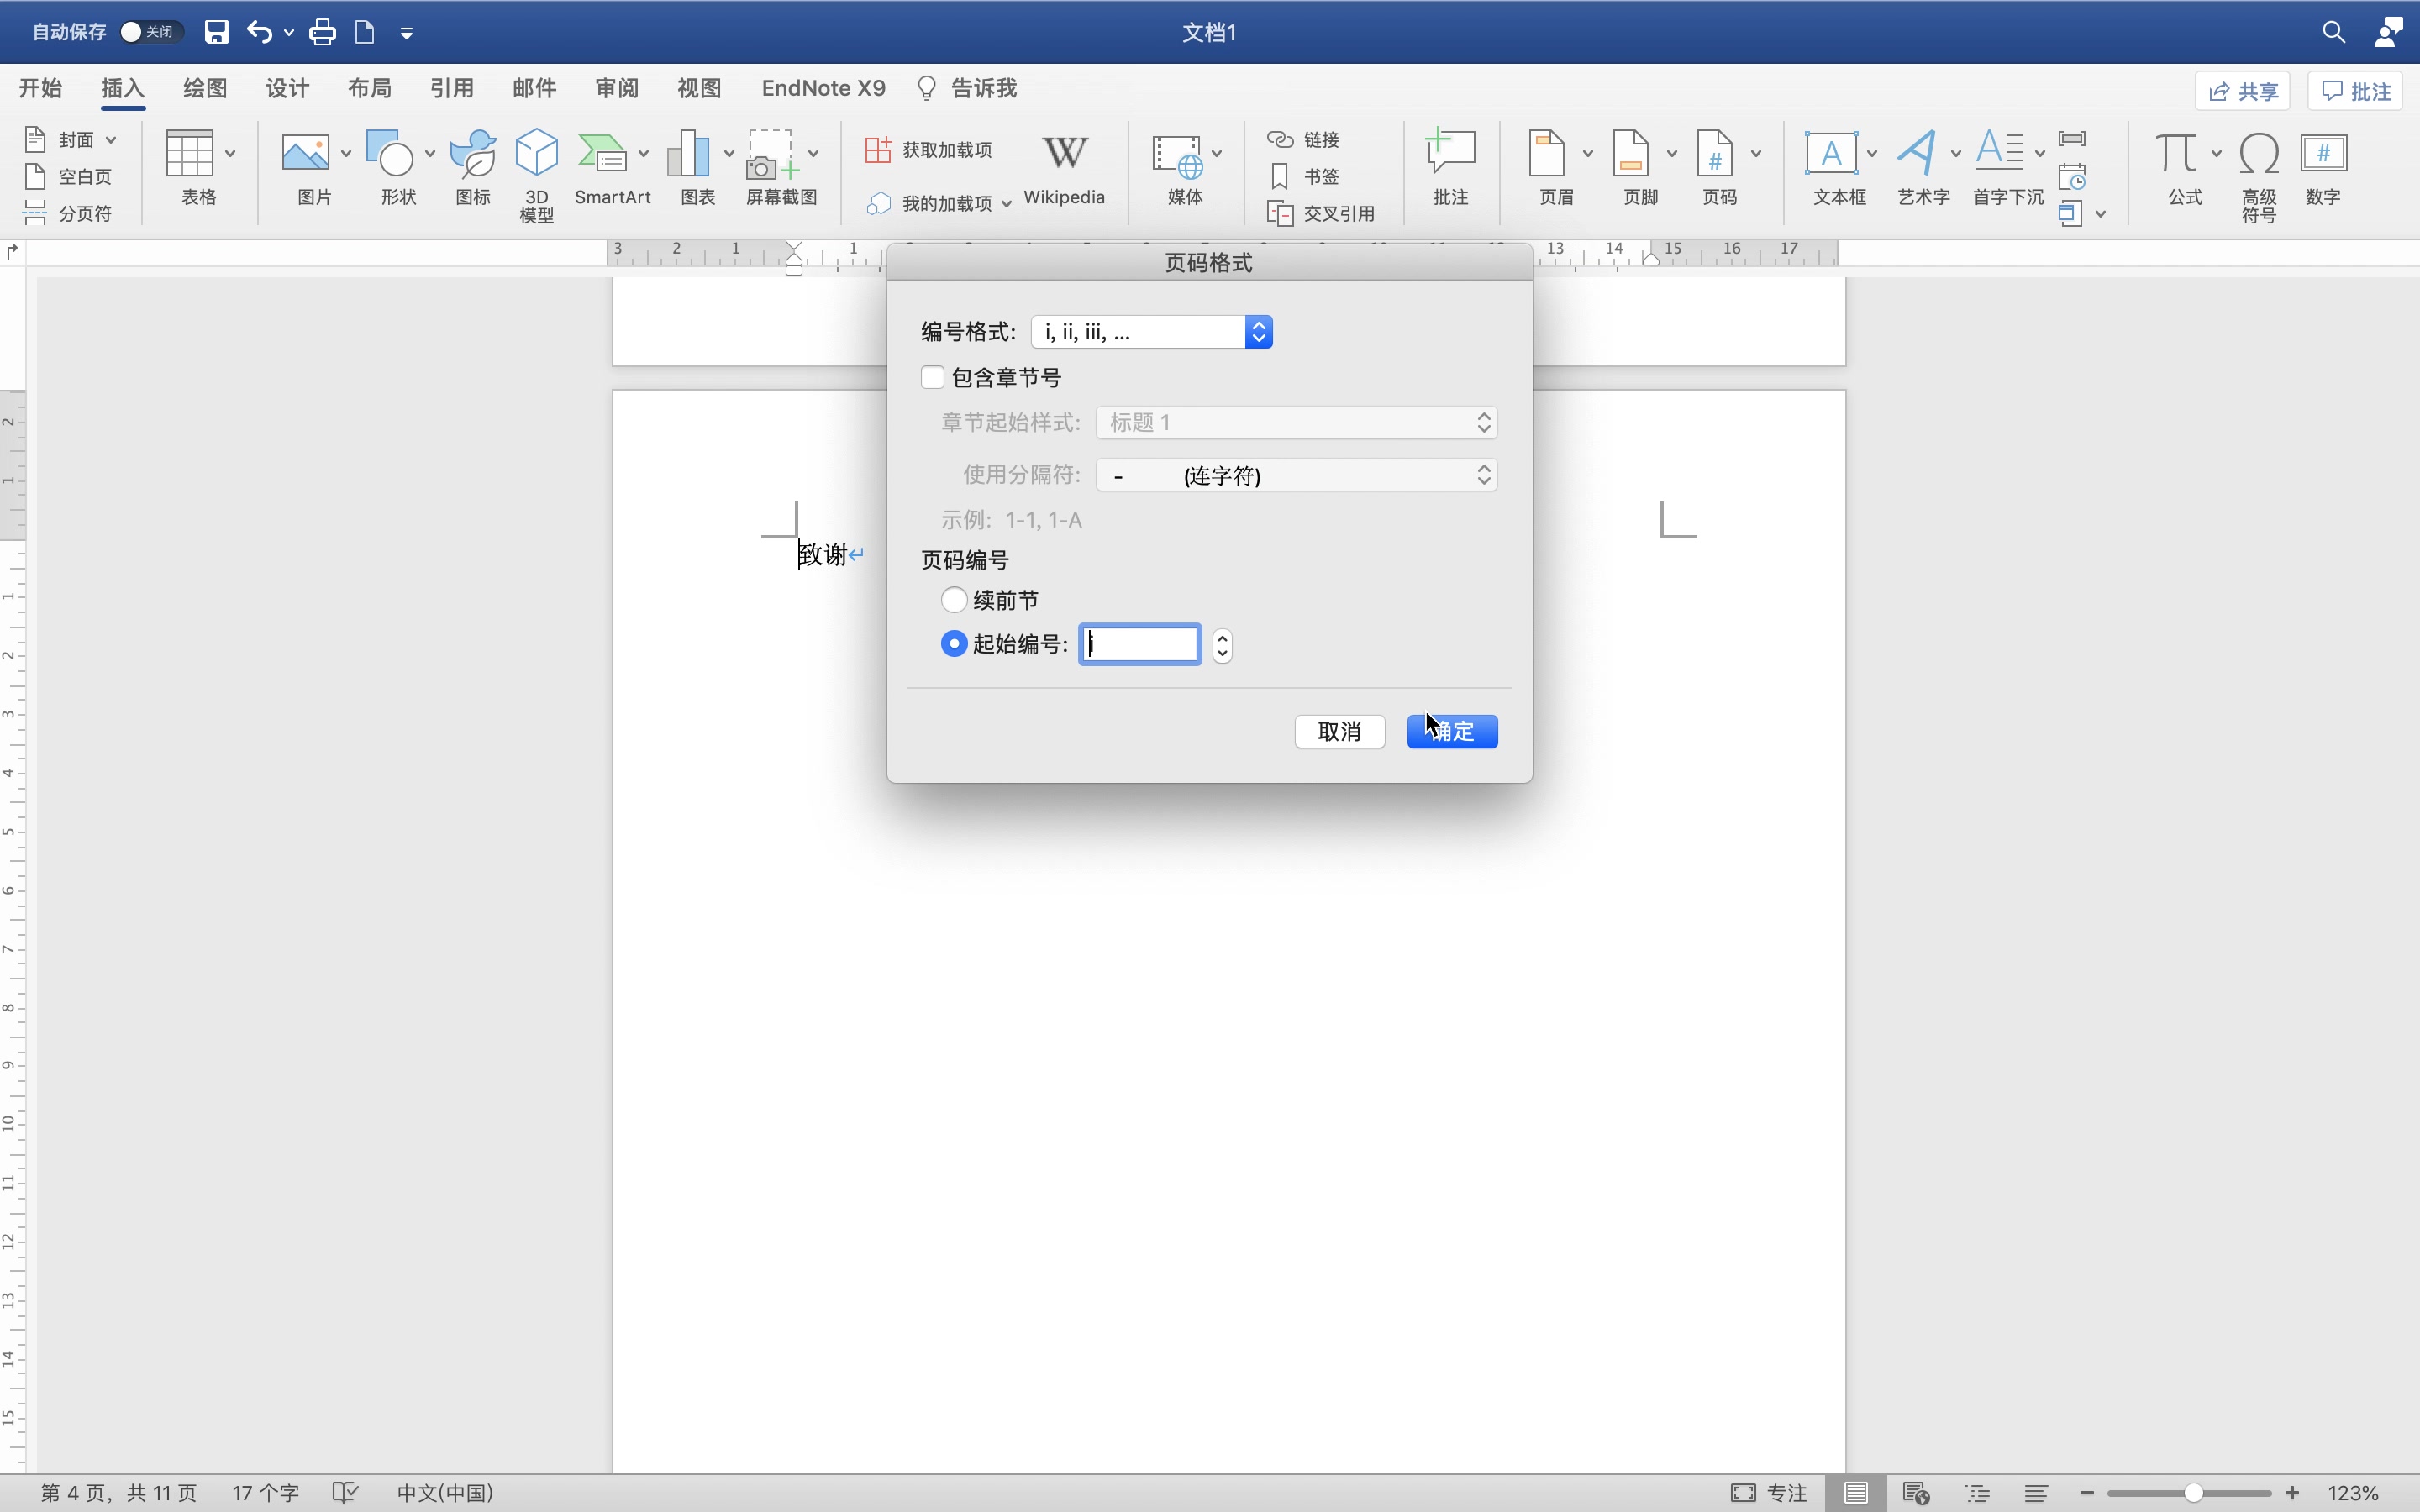
Task: Insert 艺术字 WordArt
Action: pos(1917,153)
